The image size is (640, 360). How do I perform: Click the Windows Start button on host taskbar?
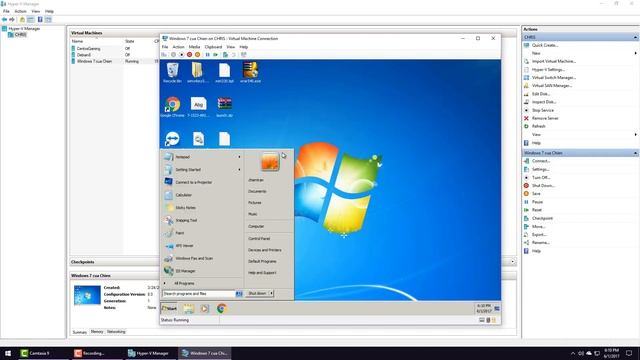8,353
